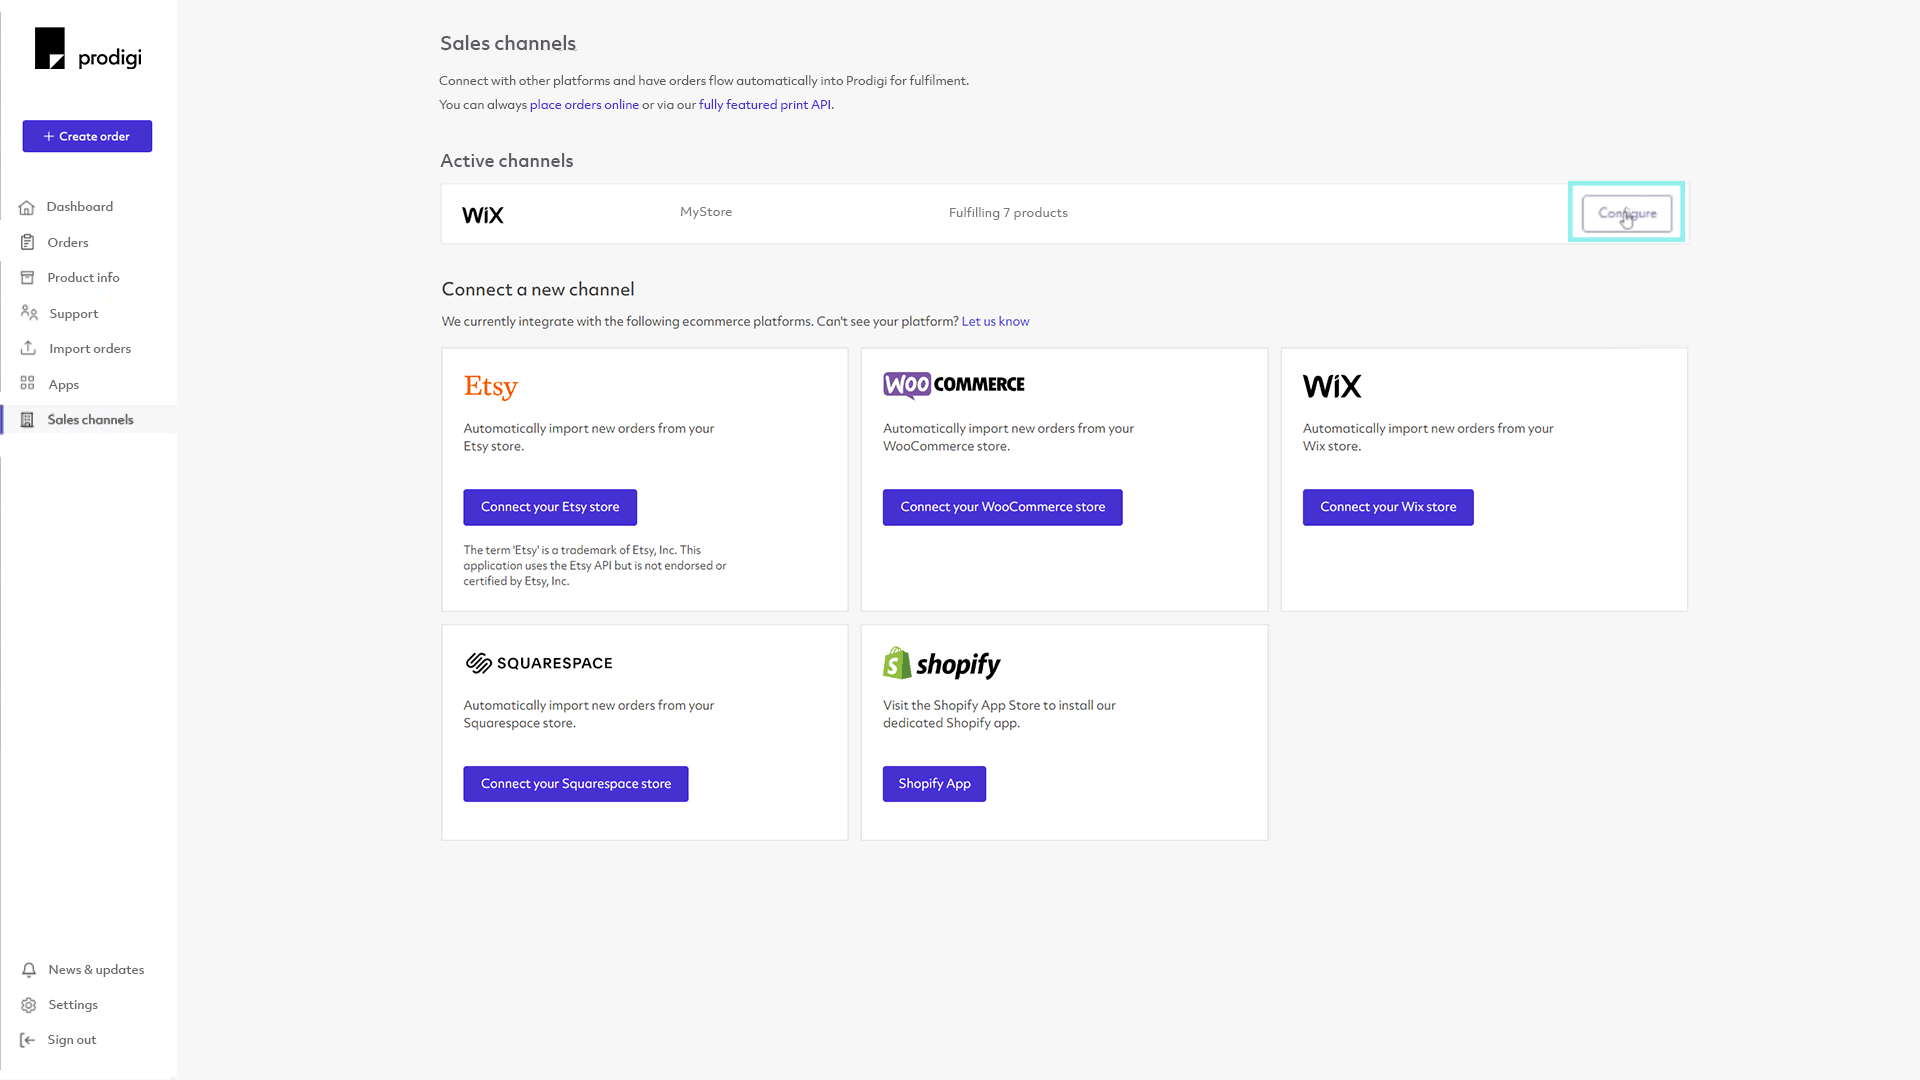Click Connect your Squarespace store button
Image resolution: width=1920 pixels, height=1080 pixels.
[x=576, y=783]
